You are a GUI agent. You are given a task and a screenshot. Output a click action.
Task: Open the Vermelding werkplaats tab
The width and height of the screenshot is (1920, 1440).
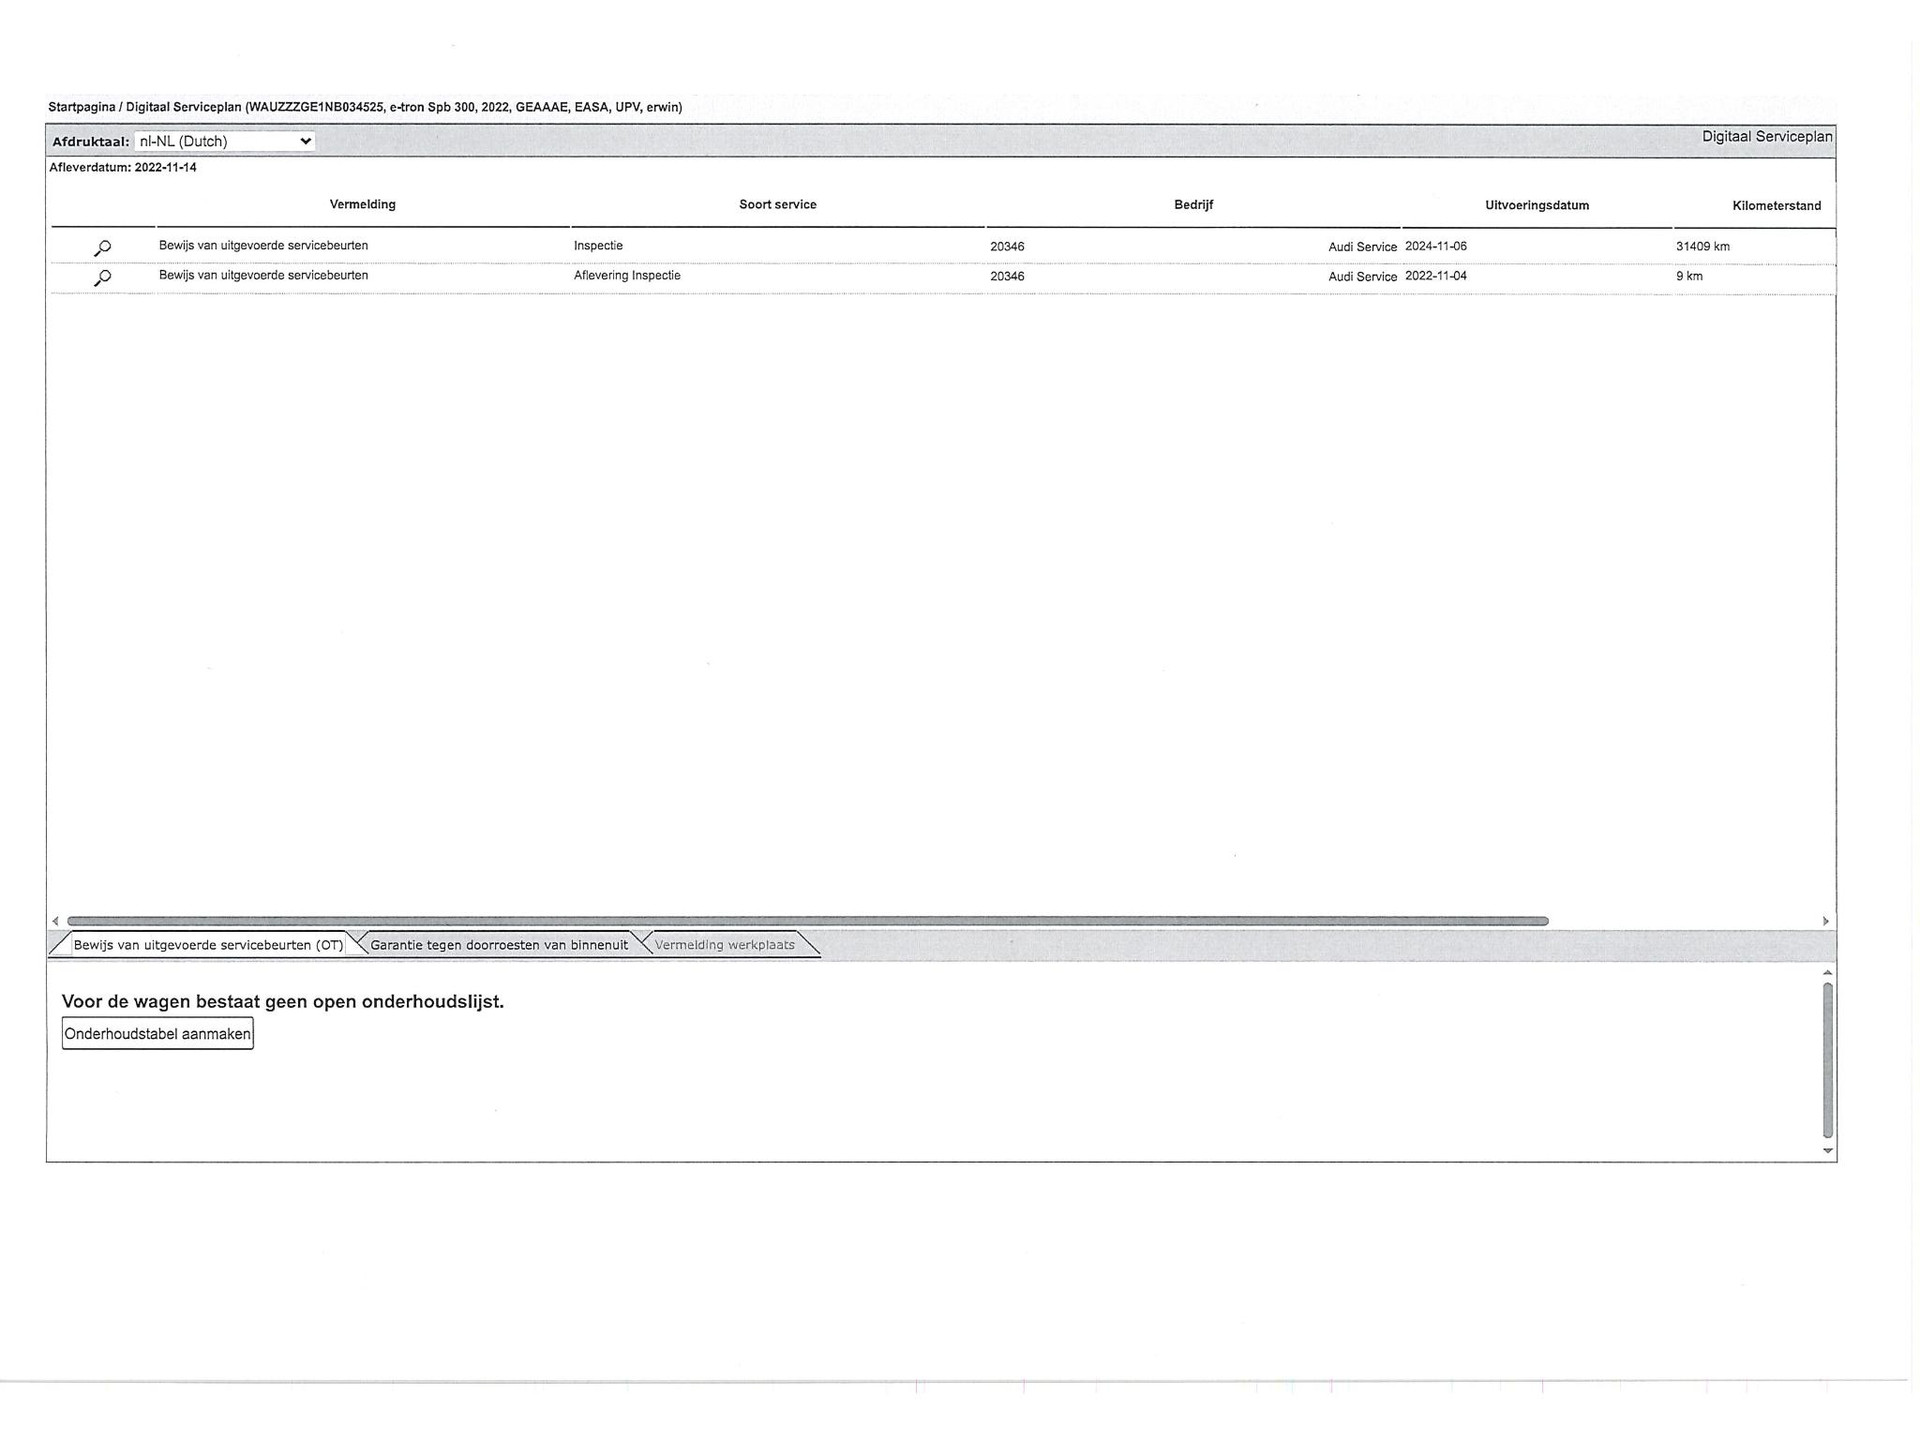[x=724, y=945]
